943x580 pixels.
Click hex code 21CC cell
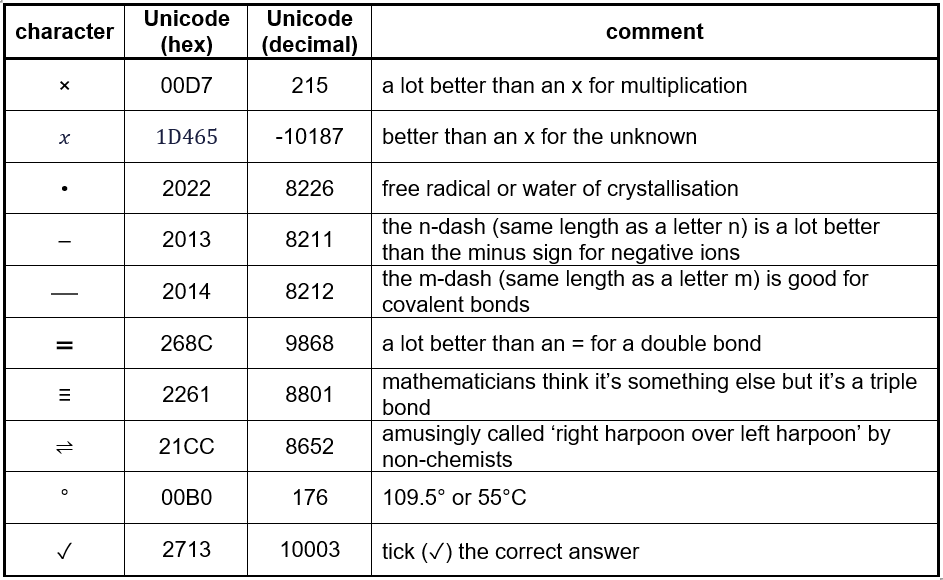(186, 447)
